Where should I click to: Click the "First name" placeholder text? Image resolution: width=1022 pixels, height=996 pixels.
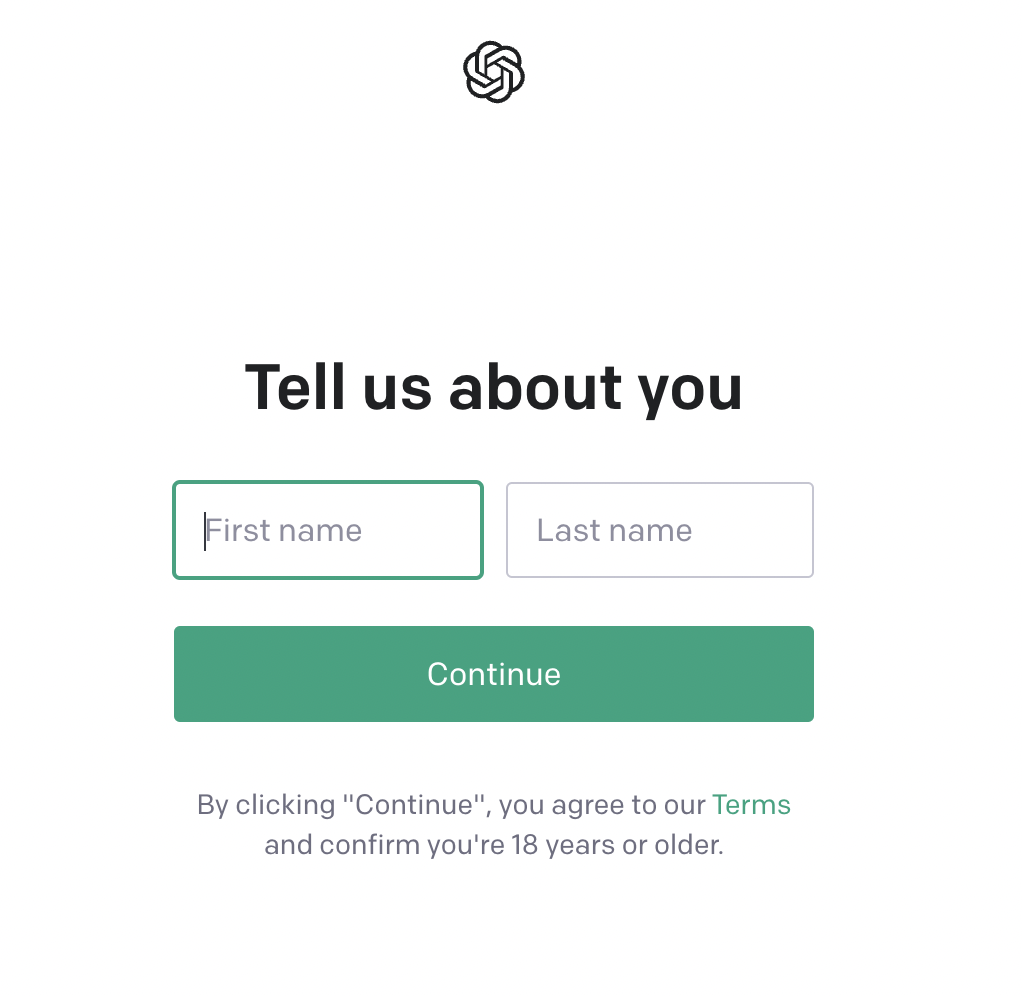[284, 530]
